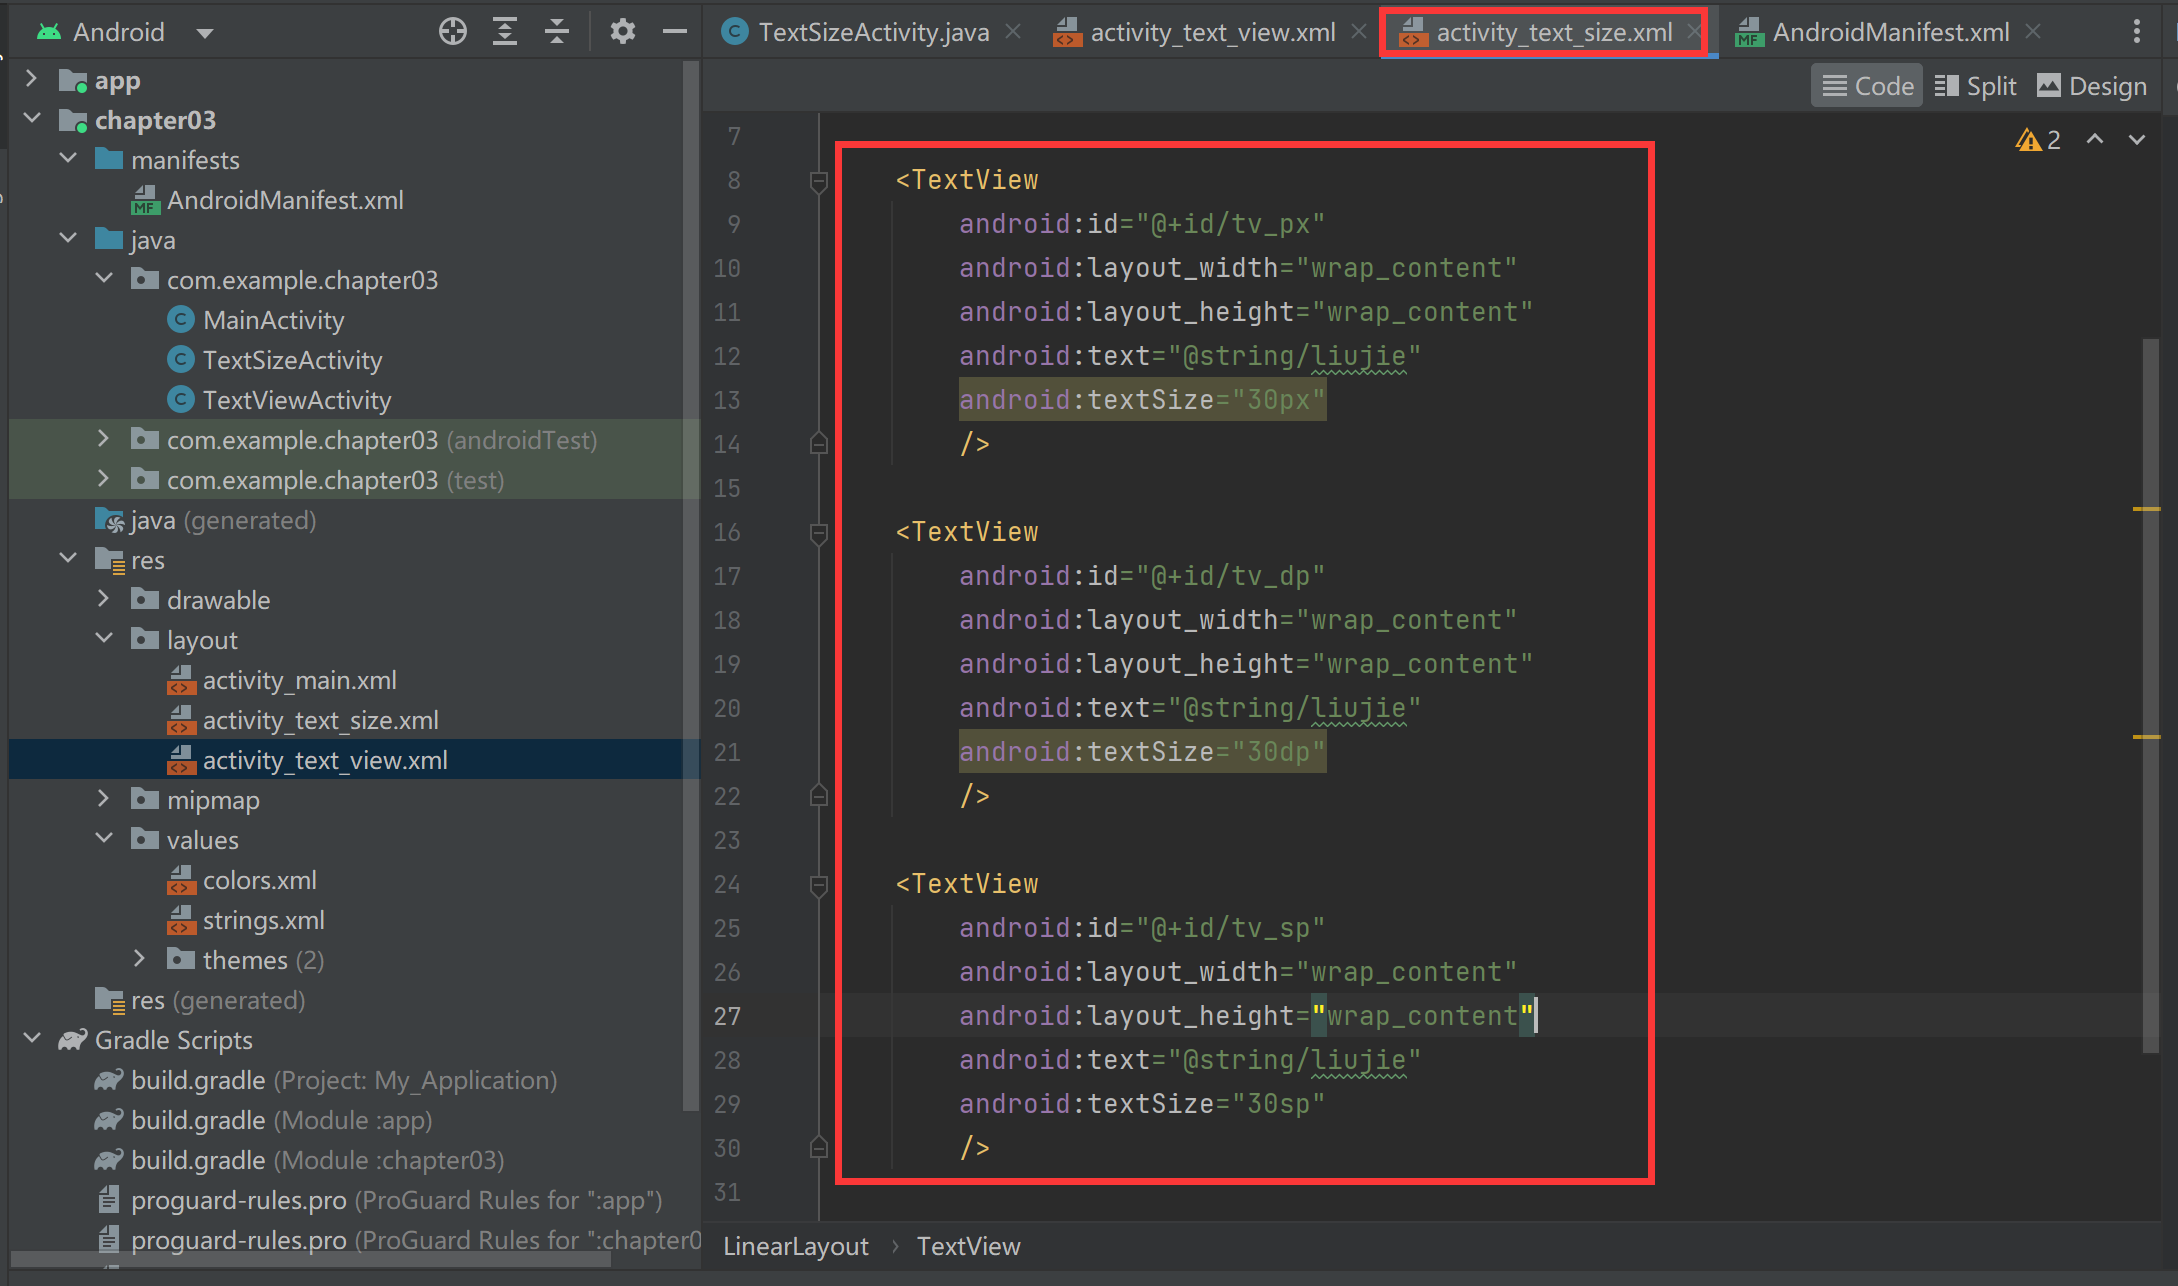Place cursor on textSize="30sp" line
The width and height of the screenshot is (2178, 1286).
pos(1142,1104)
